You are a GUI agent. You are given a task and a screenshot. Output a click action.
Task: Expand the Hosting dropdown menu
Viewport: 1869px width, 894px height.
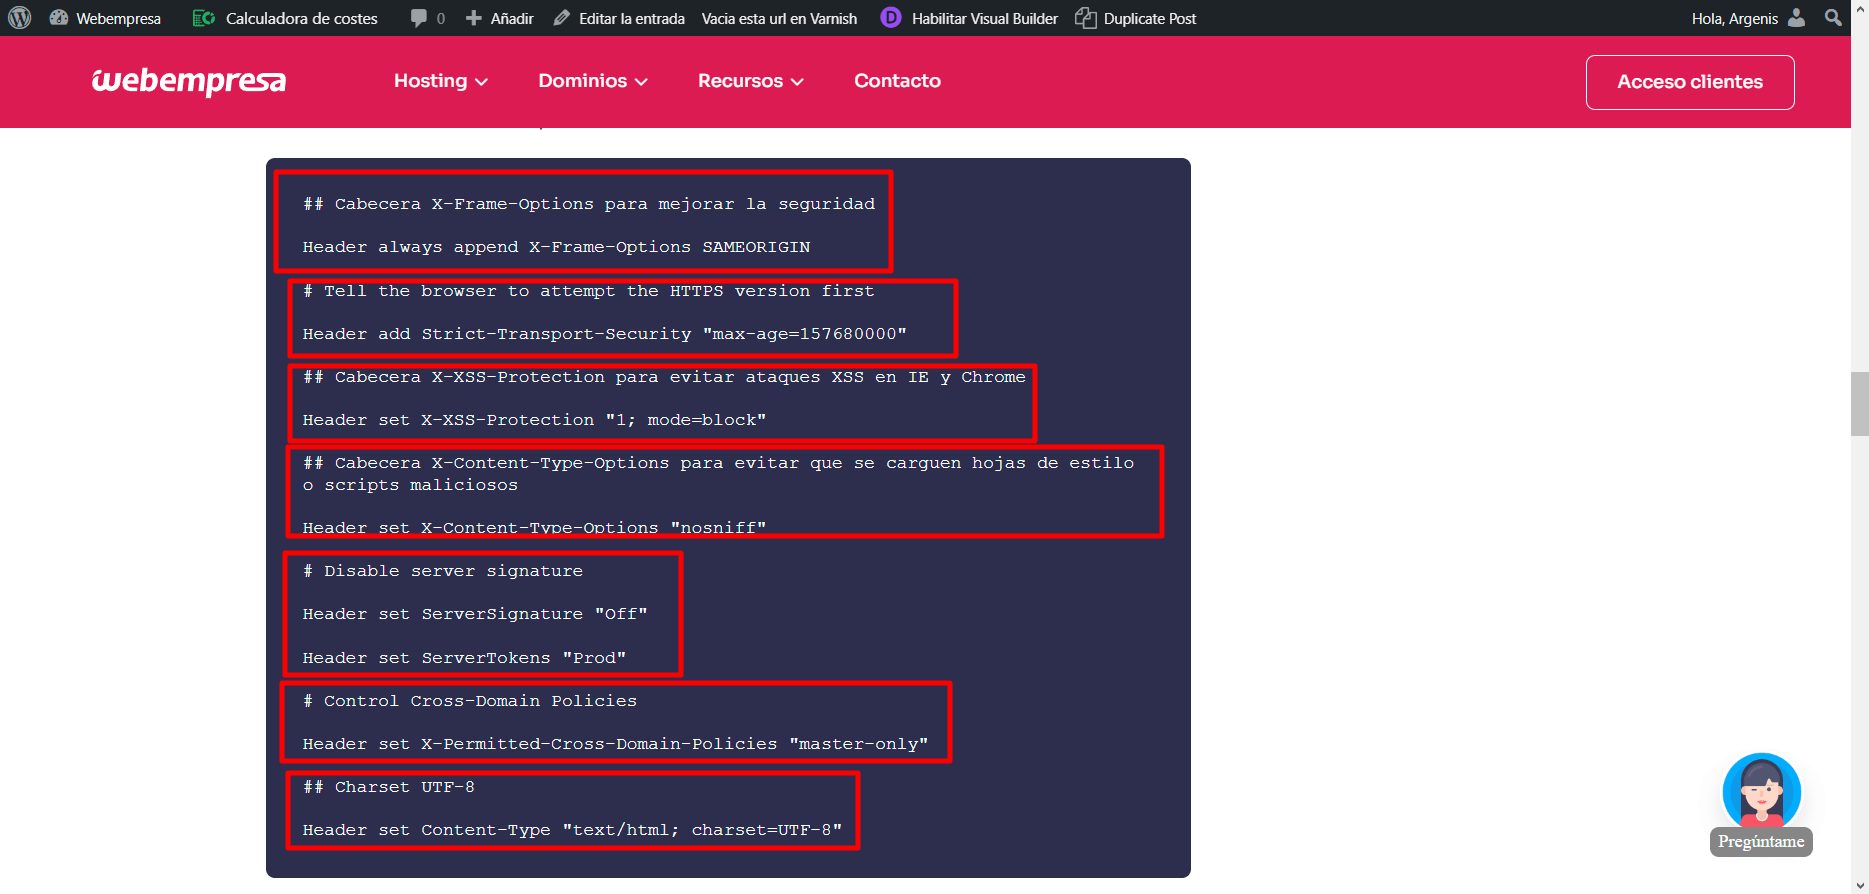coord(441,81)
